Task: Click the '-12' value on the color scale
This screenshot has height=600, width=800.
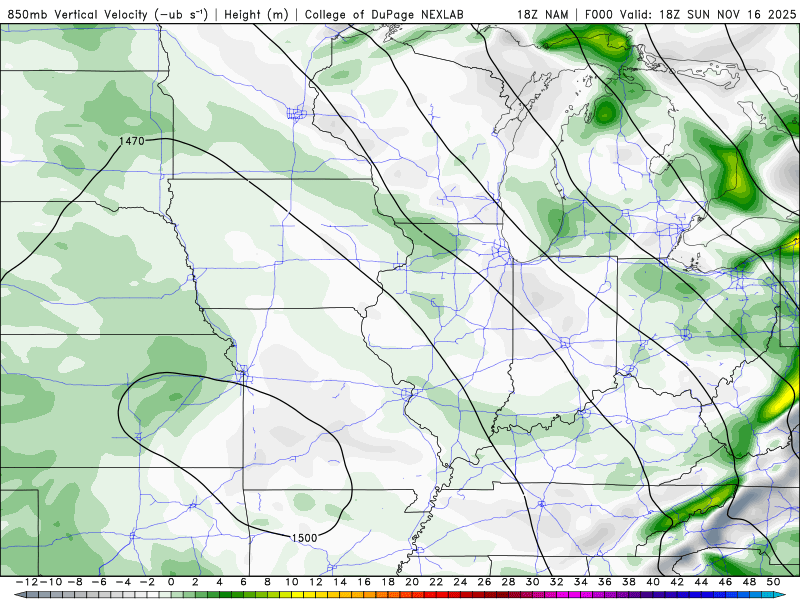Action: tap(27, 582)
